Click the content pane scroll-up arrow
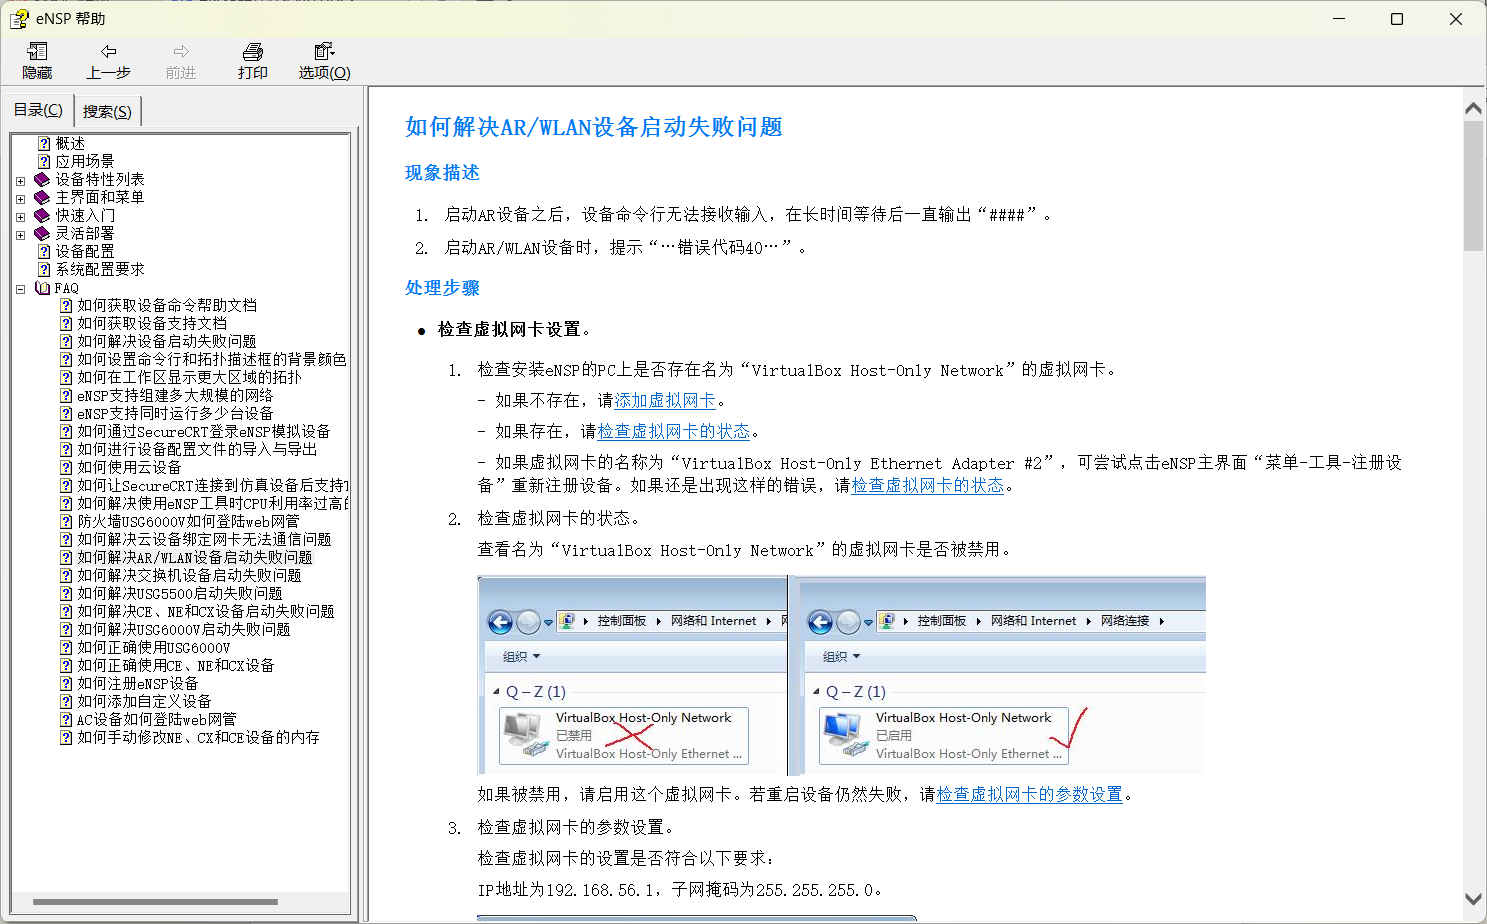Image resolution: width=1487 pixels, height=924 pixels. (1473, 108)
